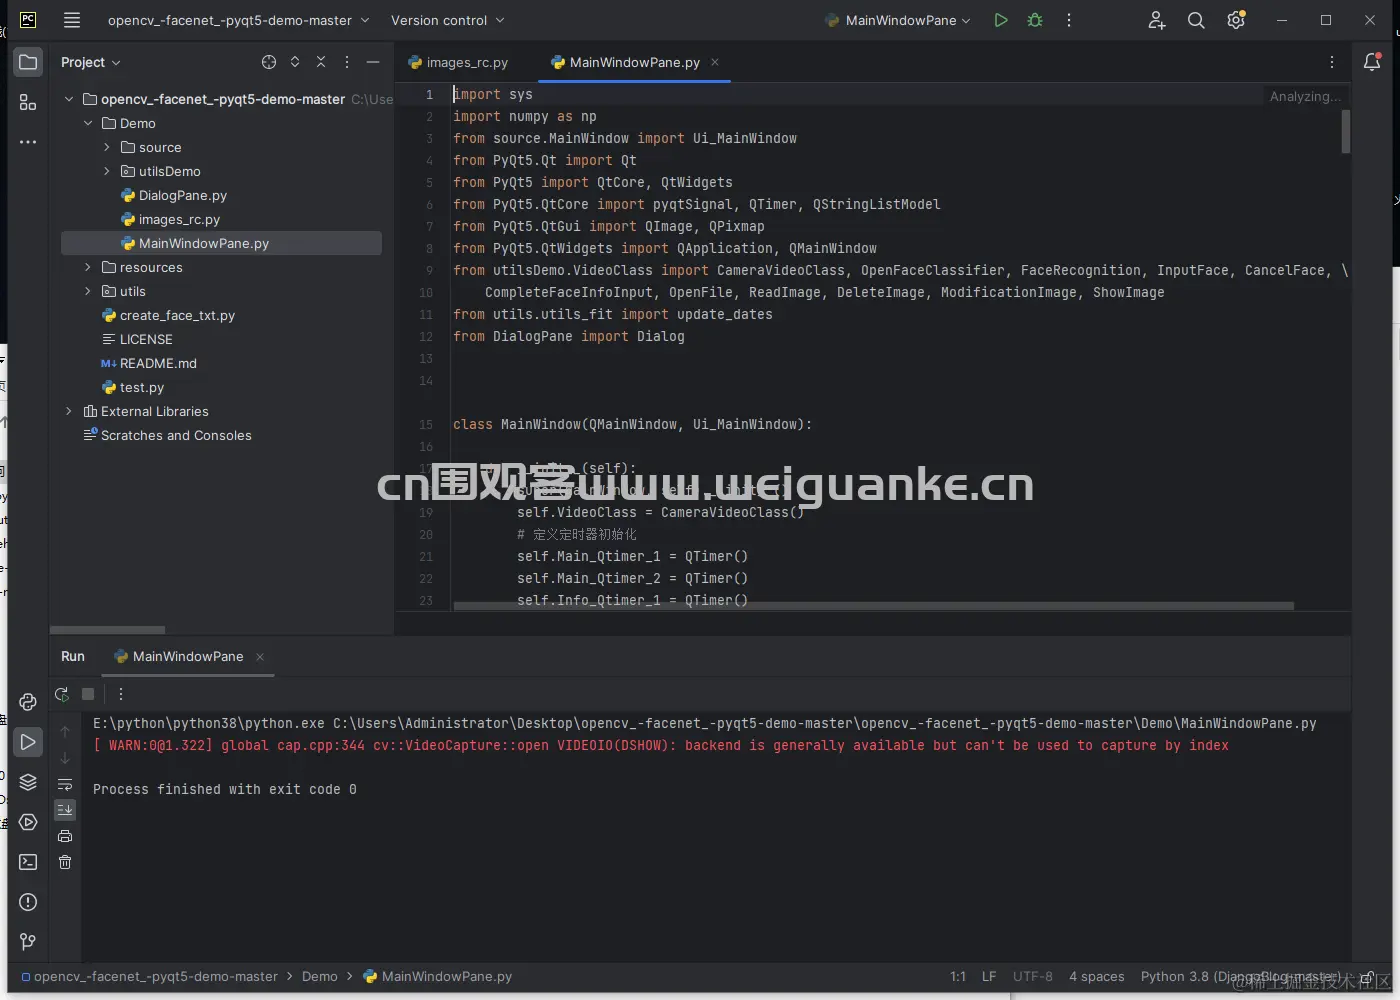This screenshot has height=1000, width=1400.
Task: Toggle soft-wrap in Run console
Action: click(x=65, y=784)
